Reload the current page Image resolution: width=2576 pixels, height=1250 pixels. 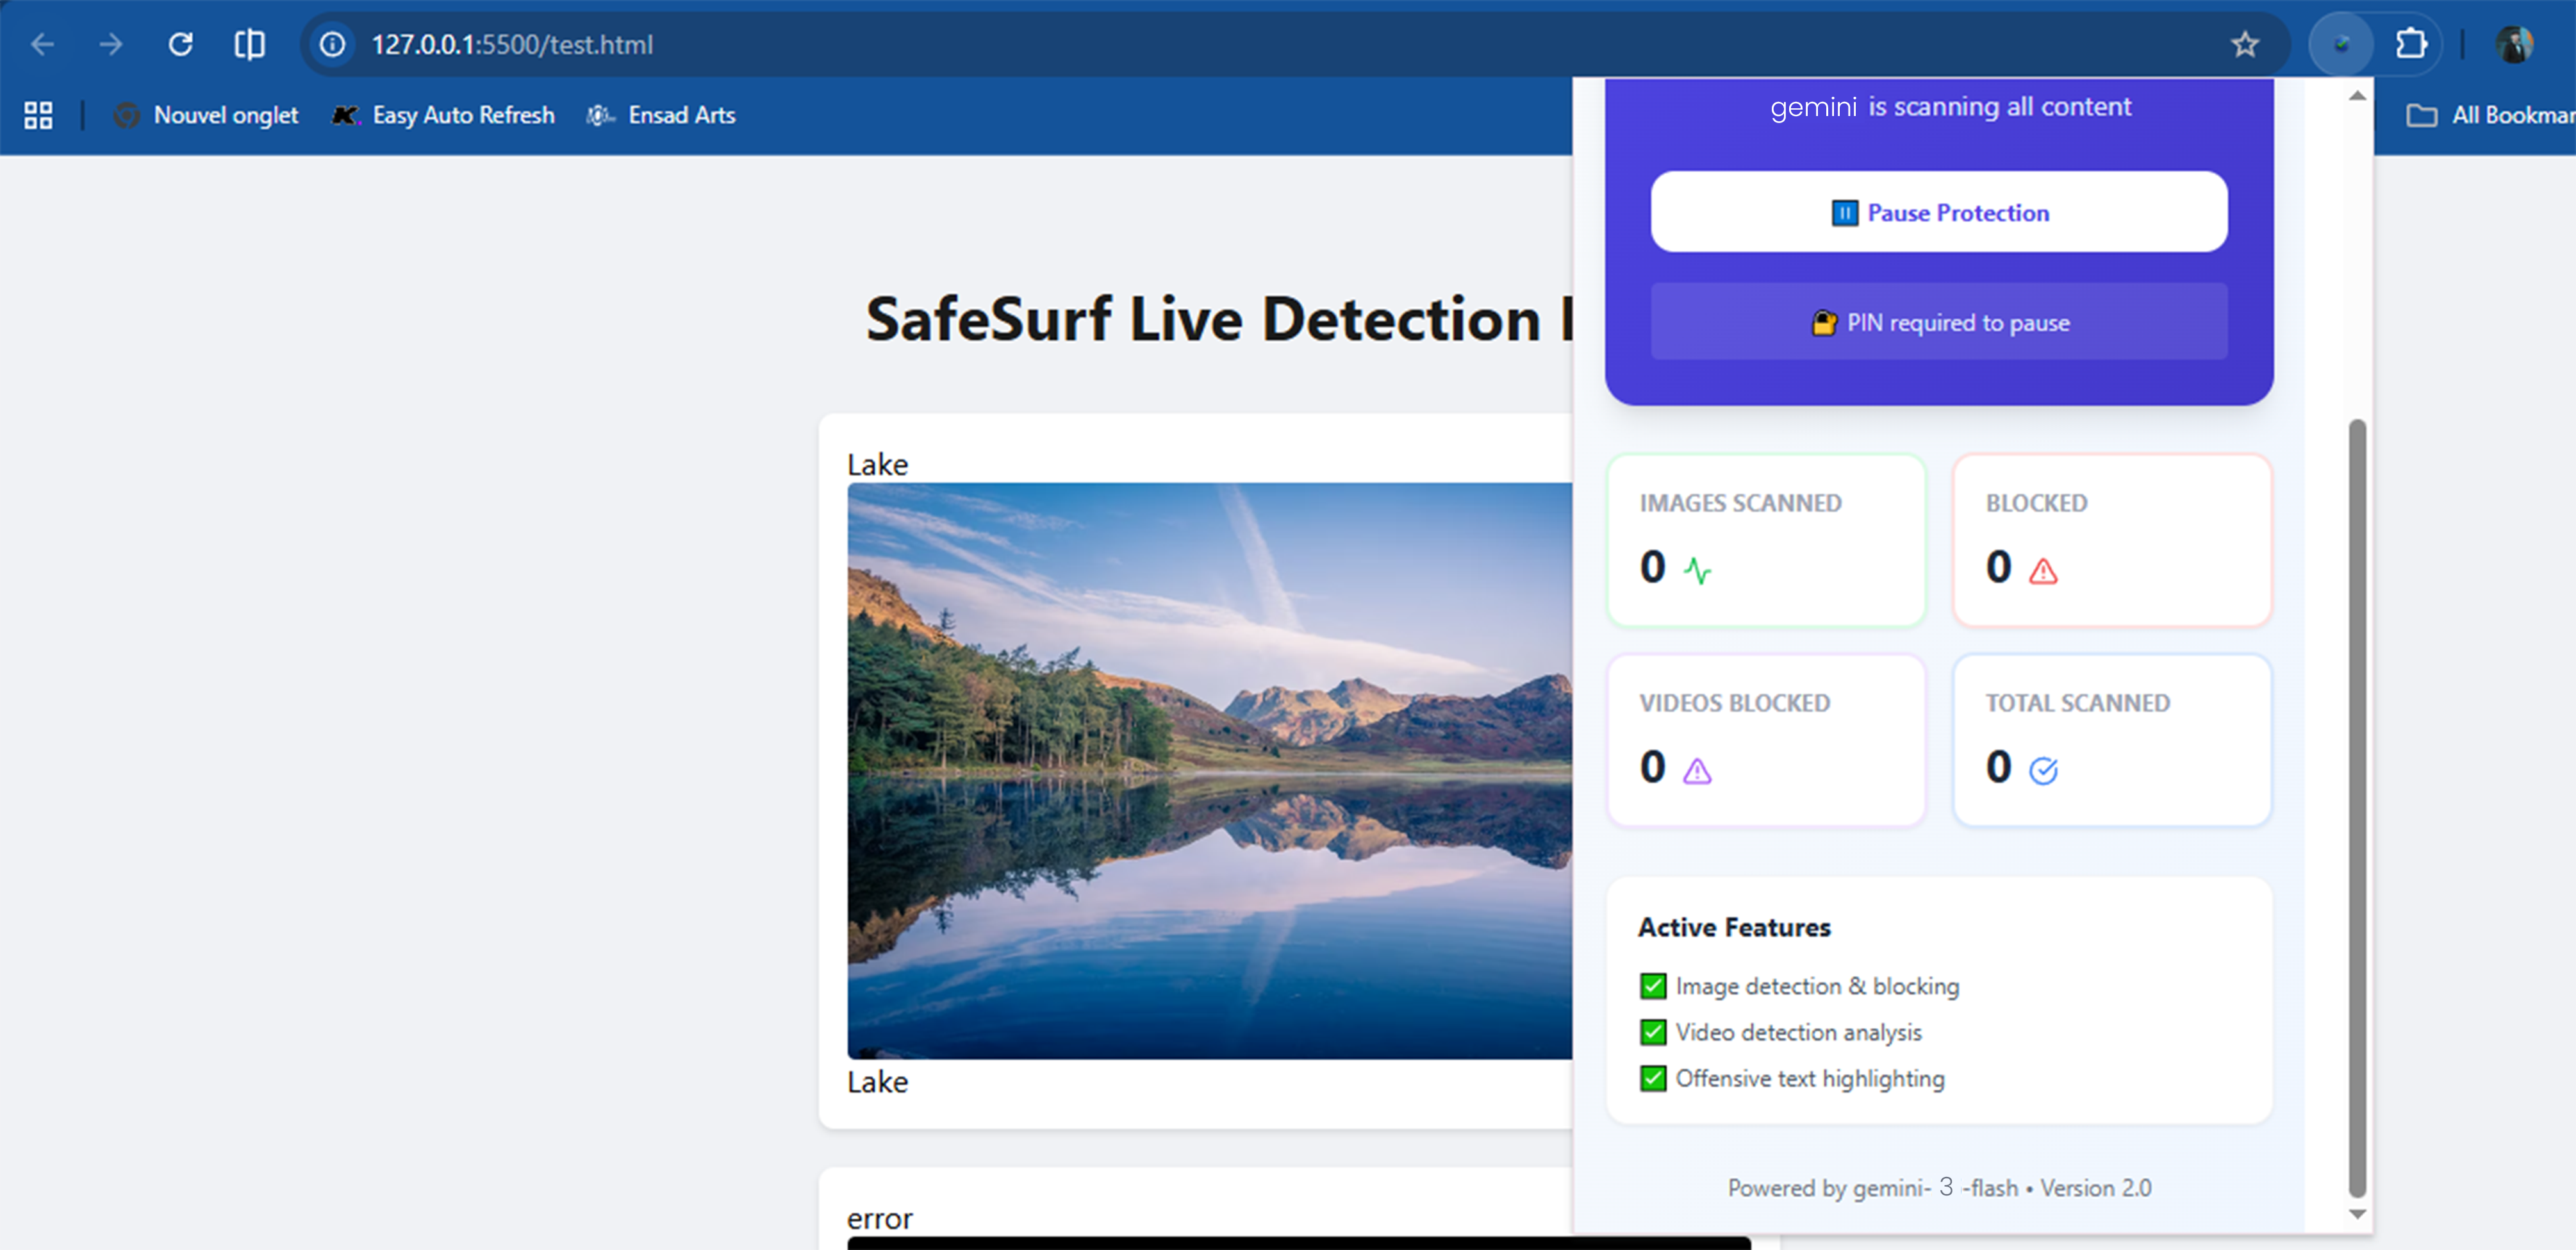(180, 44)
